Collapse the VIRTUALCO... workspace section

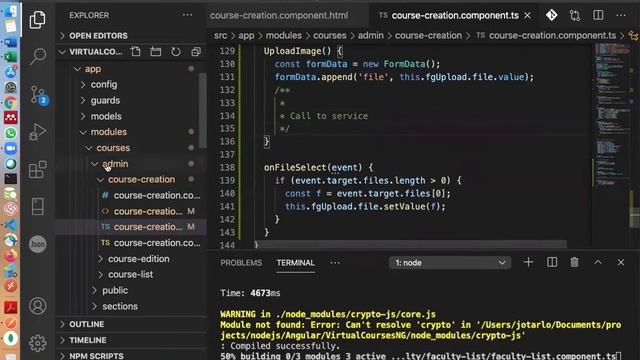95,52
